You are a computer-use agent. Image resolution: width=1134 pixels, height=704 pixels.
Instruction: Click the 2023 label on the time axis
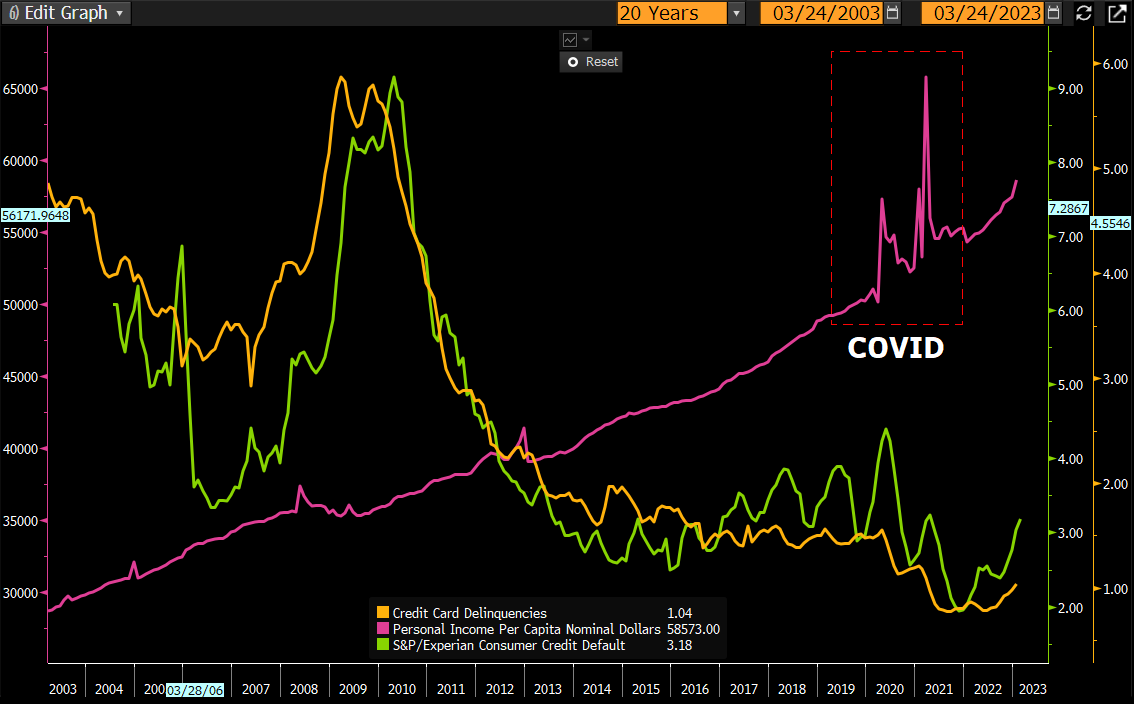(x=1032, y=689)
